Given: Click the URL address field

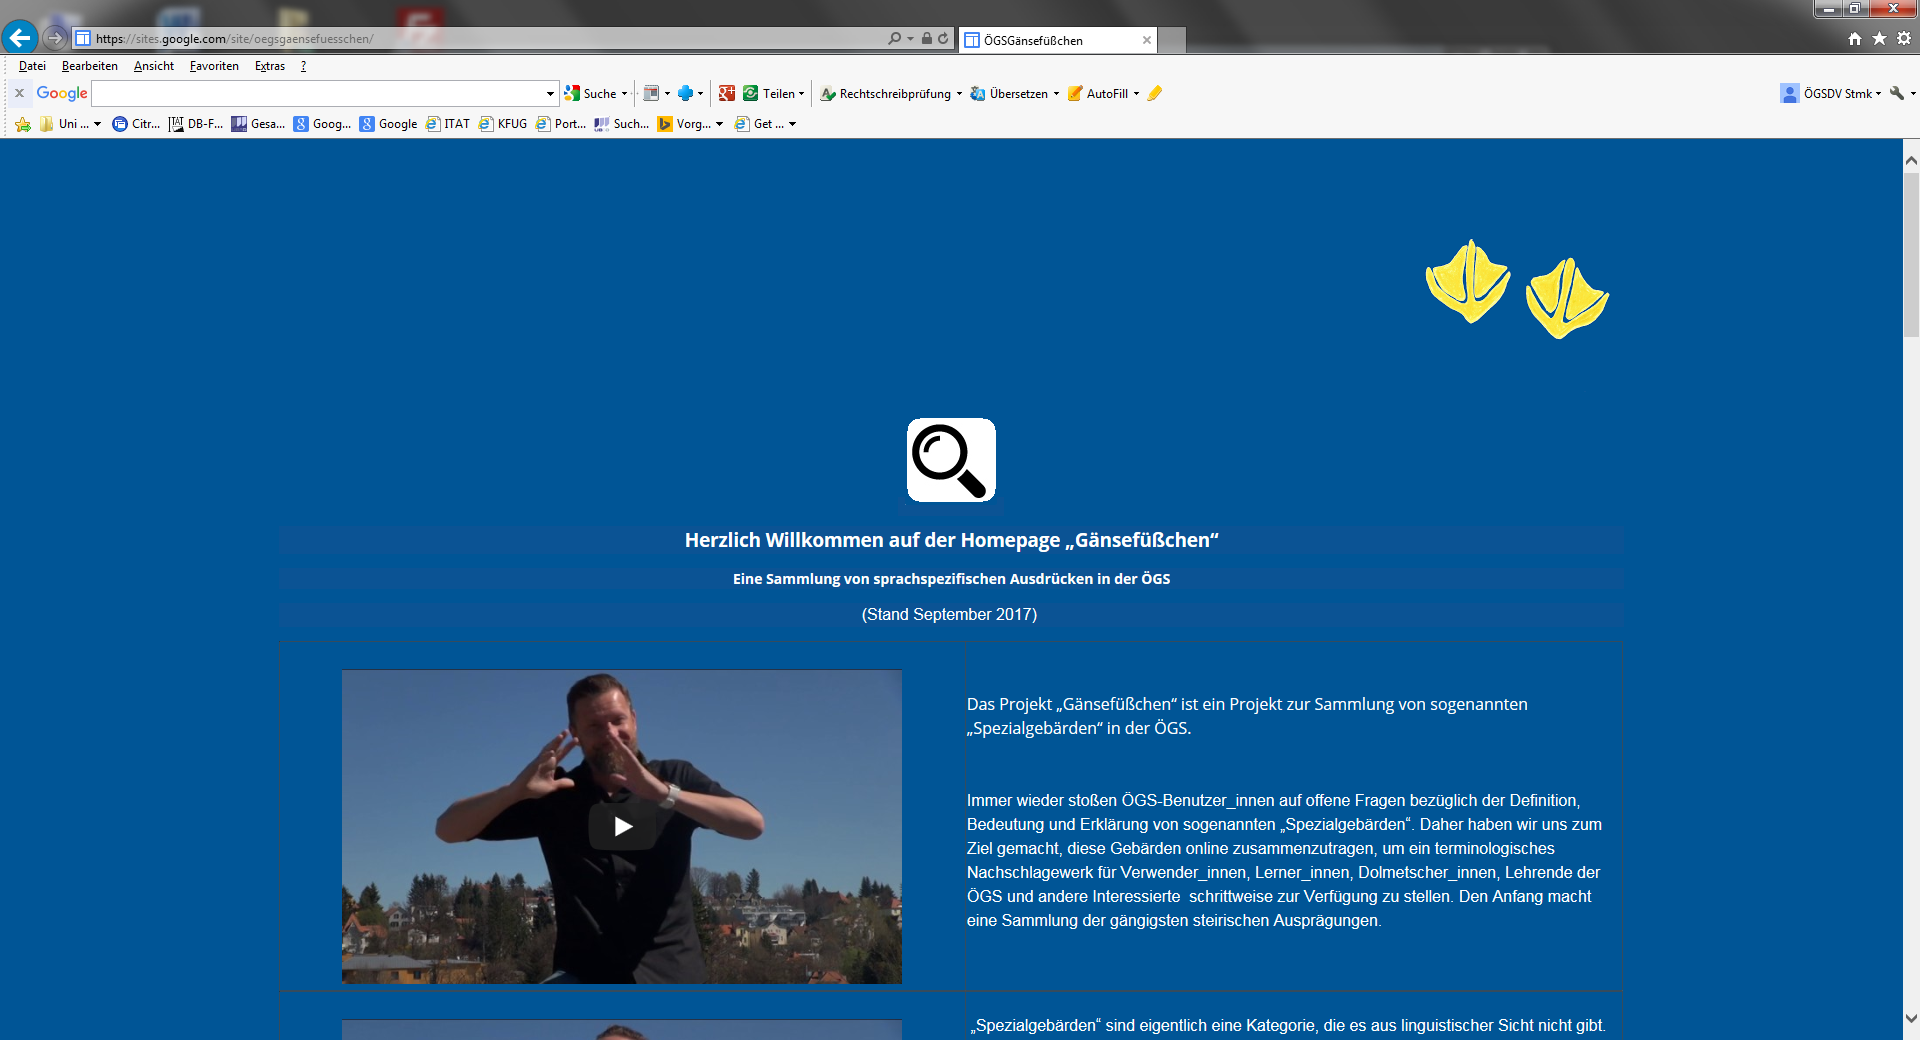Looking at the screenshot, I should [480, 38].
